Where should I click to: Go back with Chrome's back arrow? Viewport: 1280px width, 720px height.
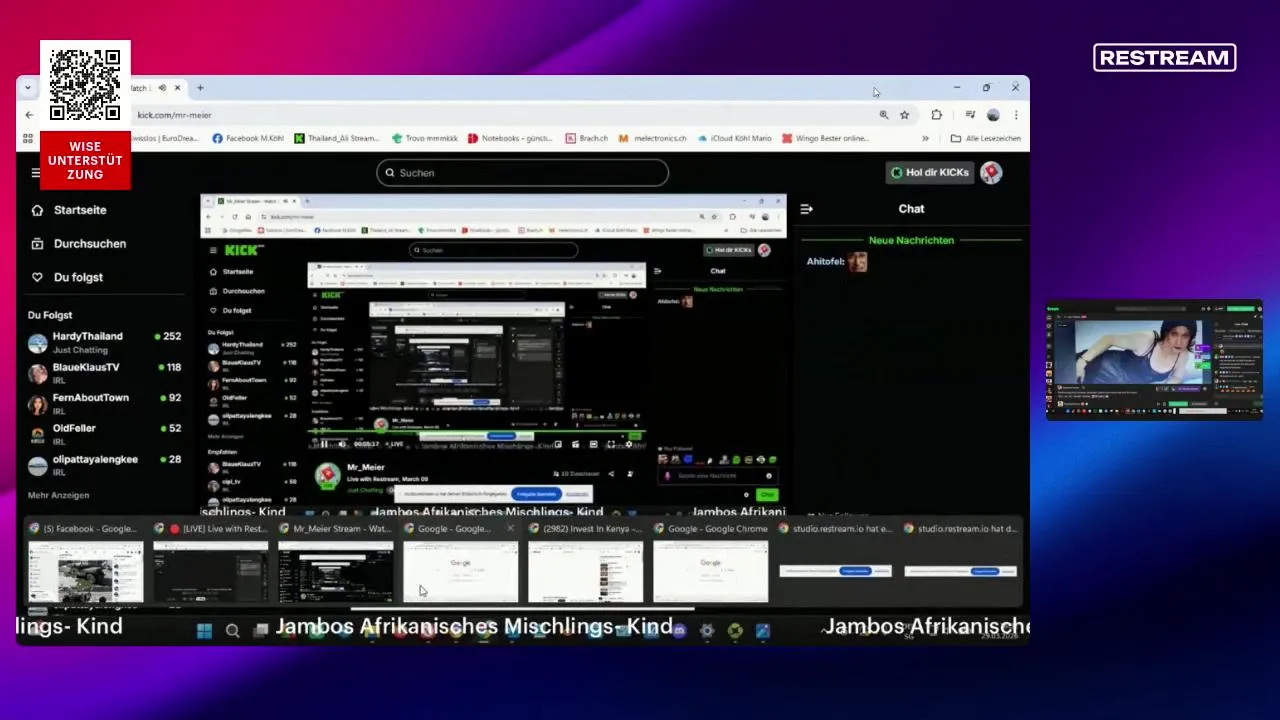[x=29, y=115]
